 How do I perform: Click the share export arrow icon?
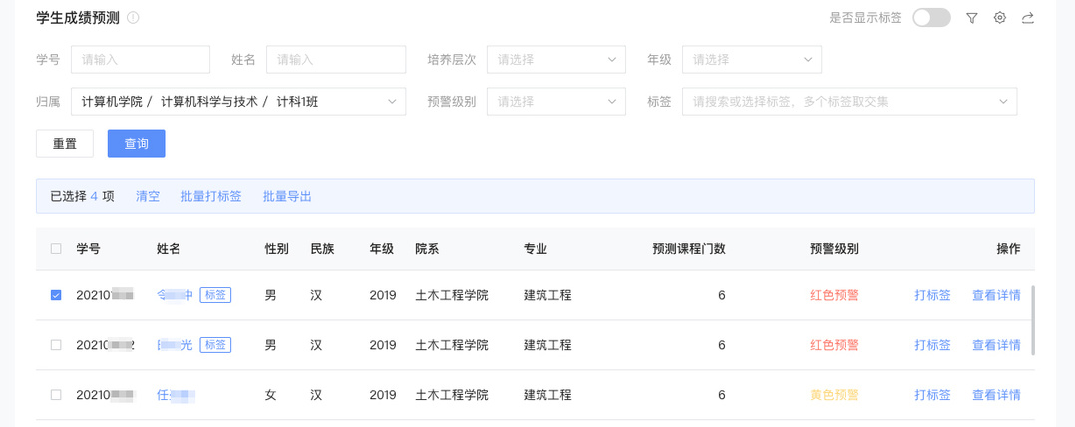coord(1027,18)
